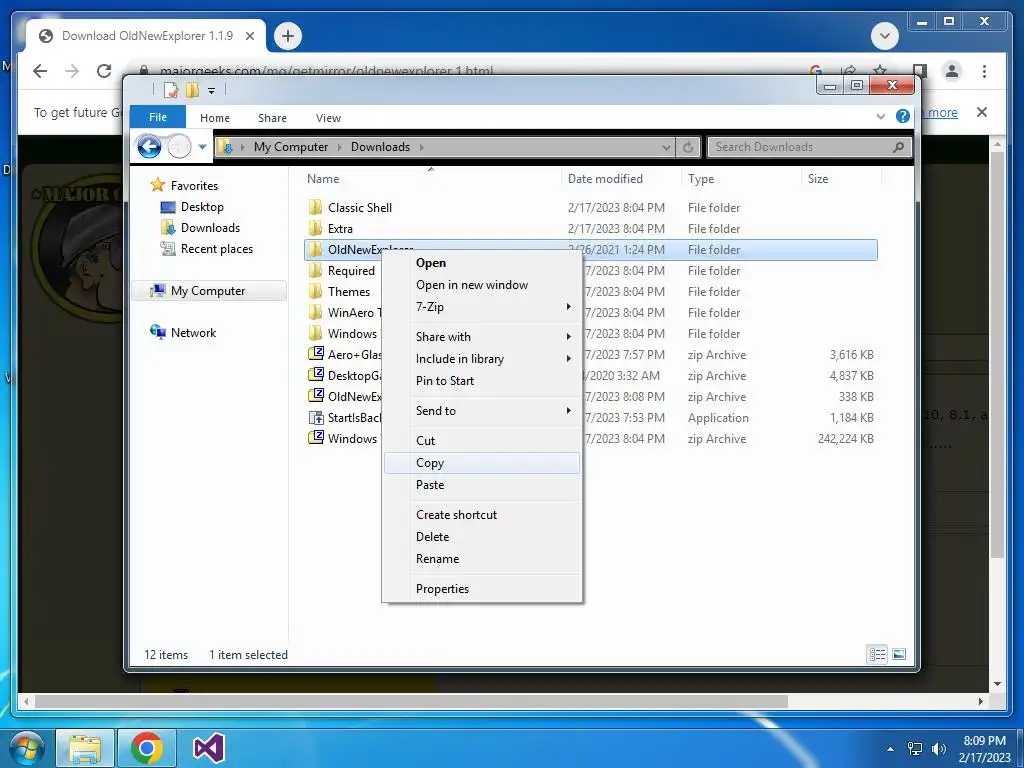Click the Extra folder icon
The height and width of the screenshot is (768, 1024).
pos(315,229)
